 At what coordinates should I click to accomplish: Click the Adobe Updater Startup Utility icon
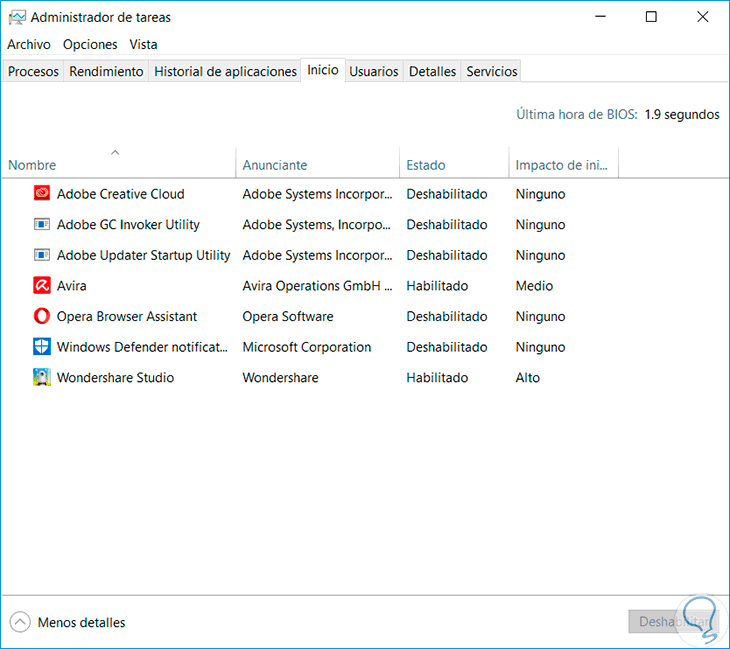click(42, 255)
